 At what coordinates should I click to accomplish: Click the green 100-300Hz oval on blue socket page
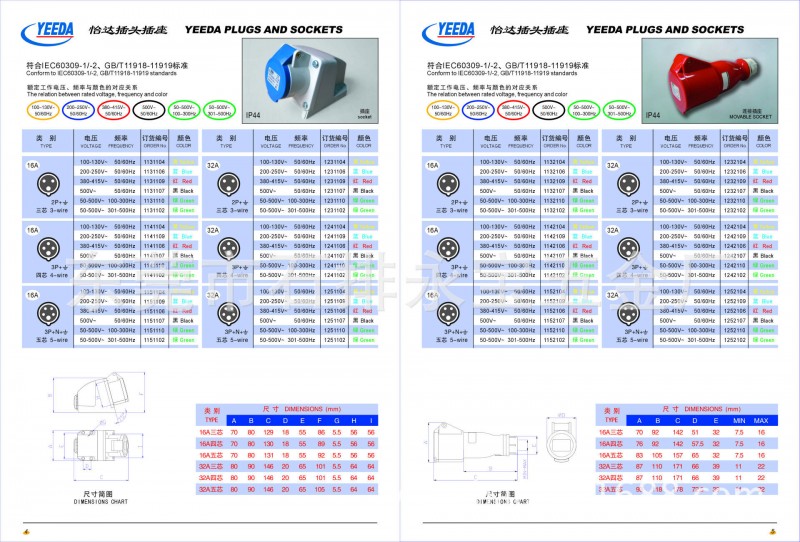[x=184, y=110]
